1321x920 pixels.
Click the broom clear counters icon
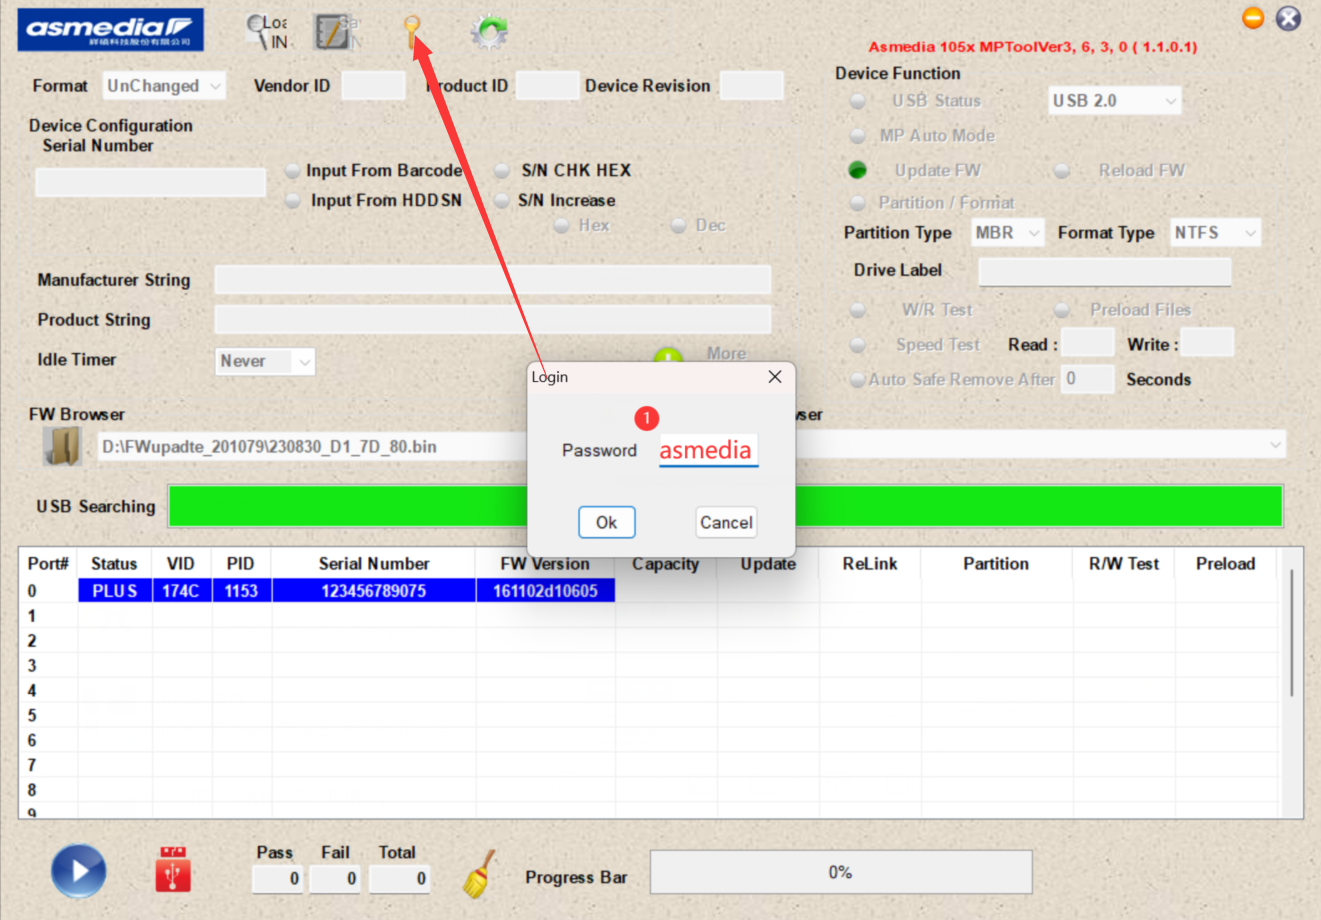(x=480, y=873)
